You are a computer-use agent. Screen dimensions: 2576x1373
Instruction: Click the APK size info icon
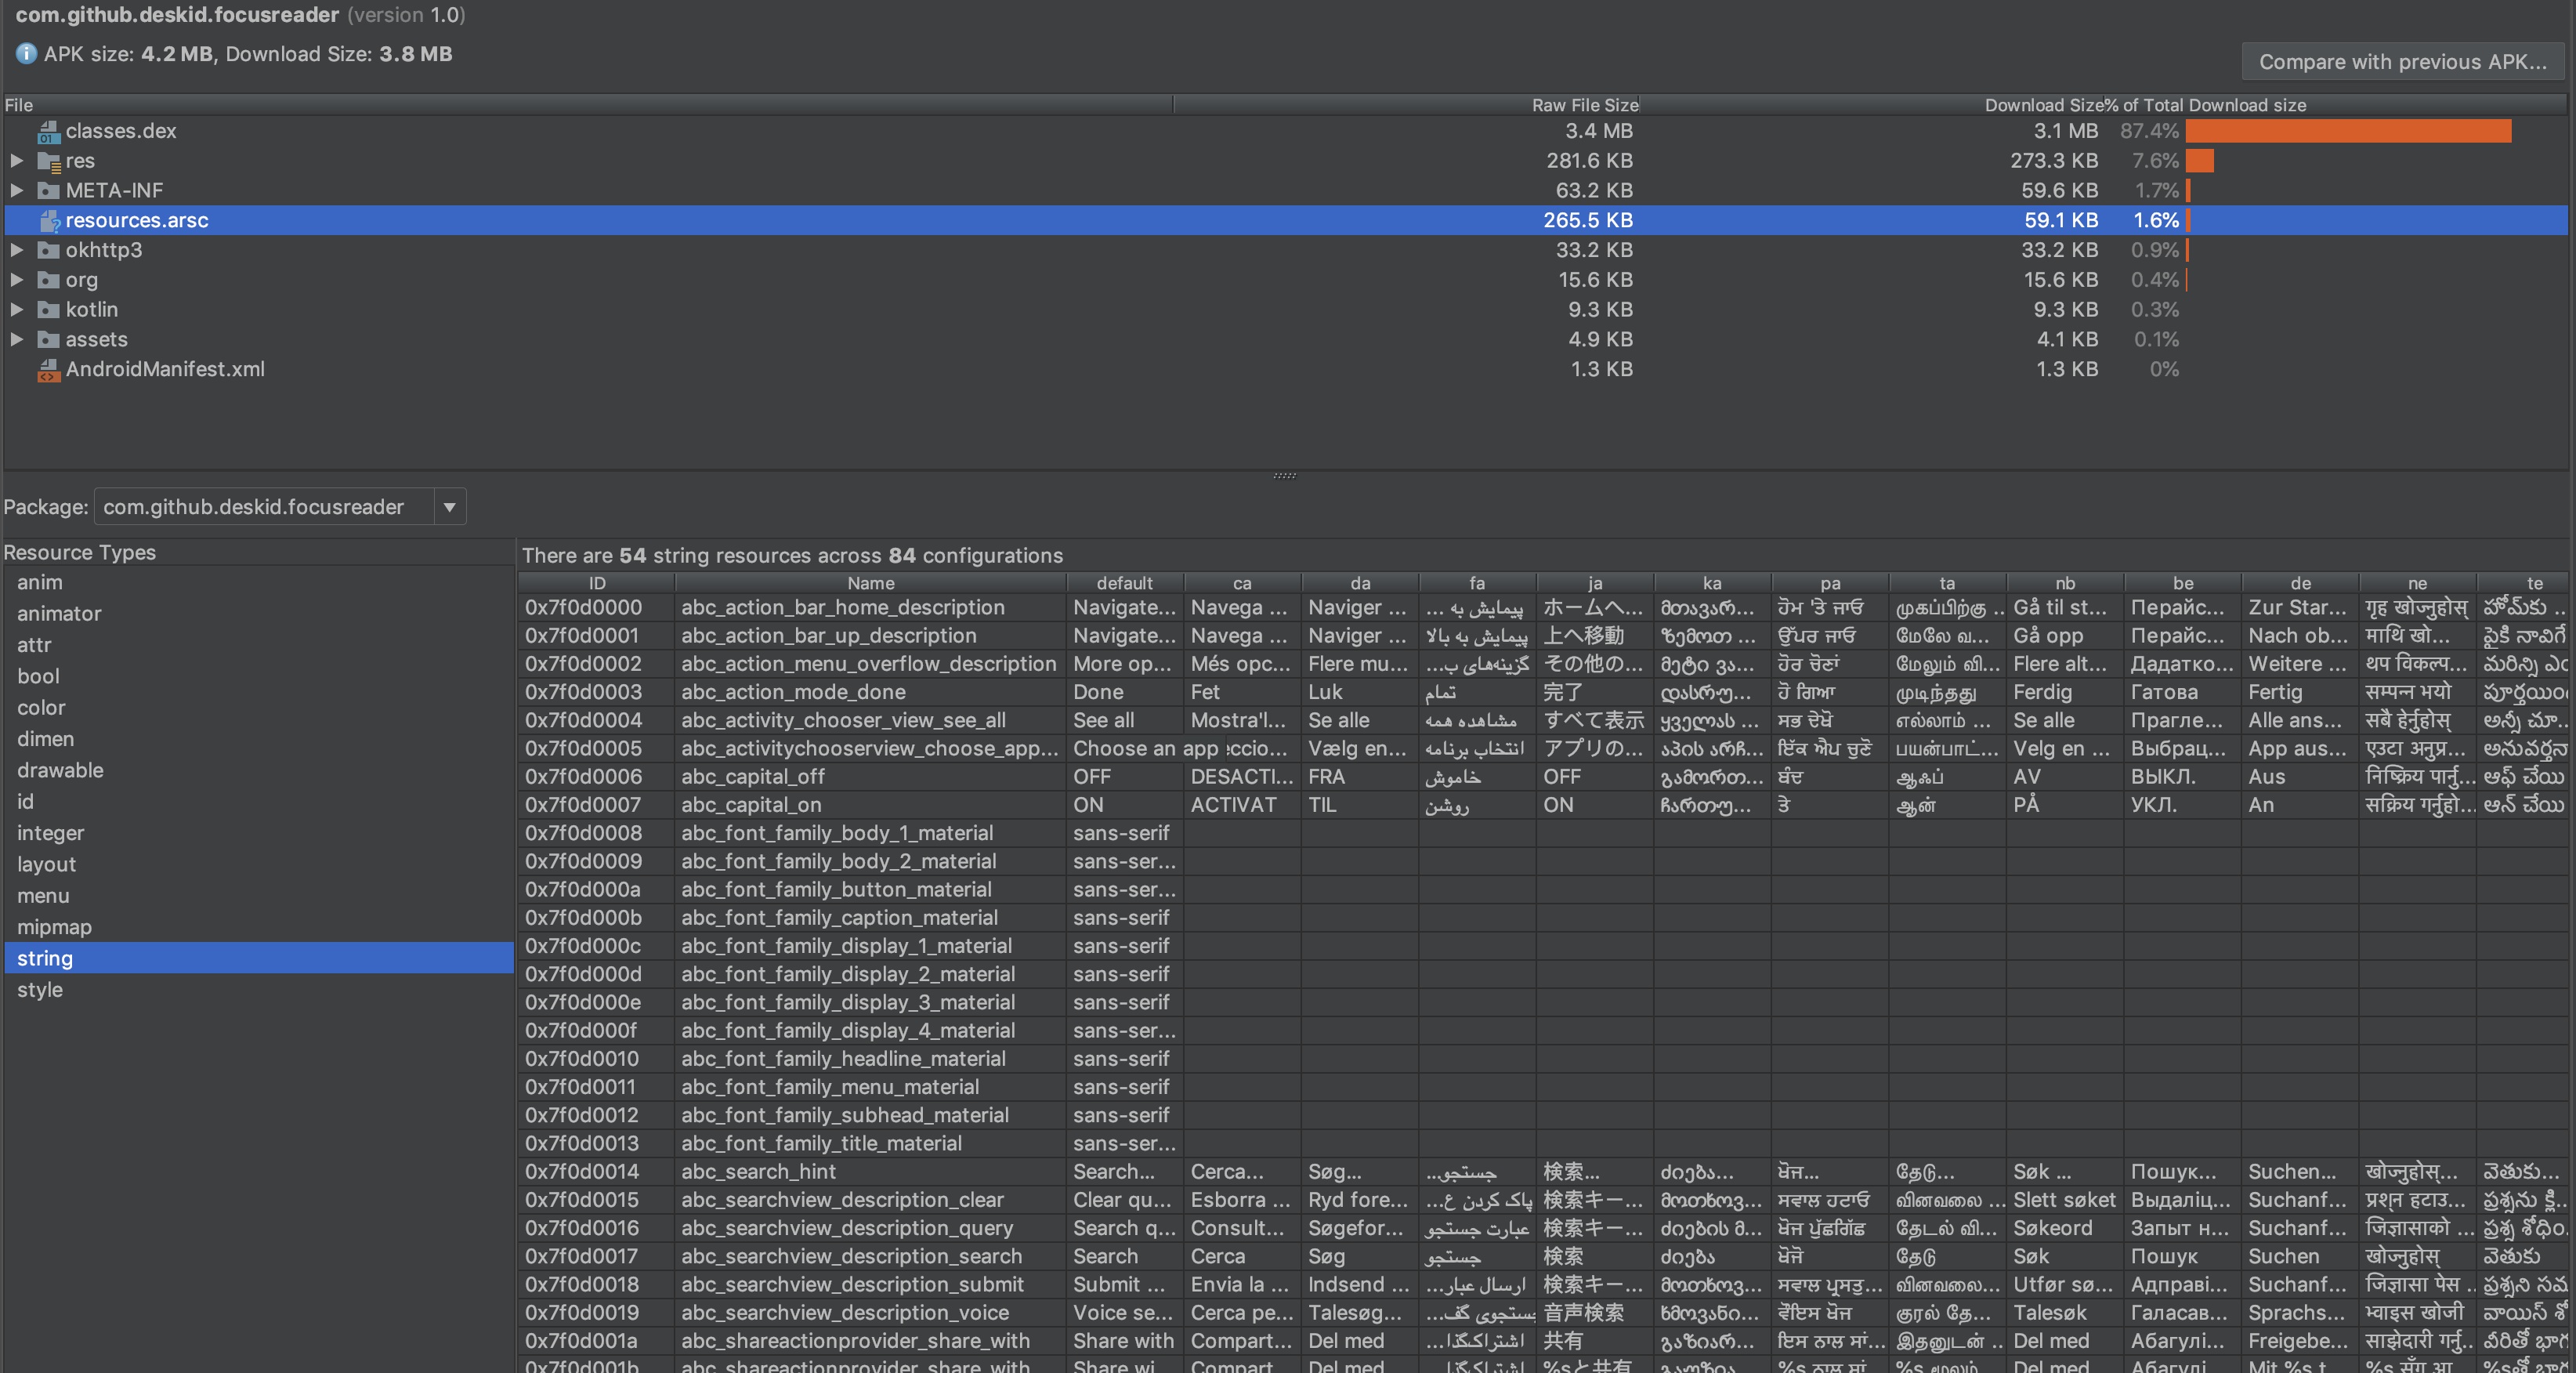tap(26, 54)
